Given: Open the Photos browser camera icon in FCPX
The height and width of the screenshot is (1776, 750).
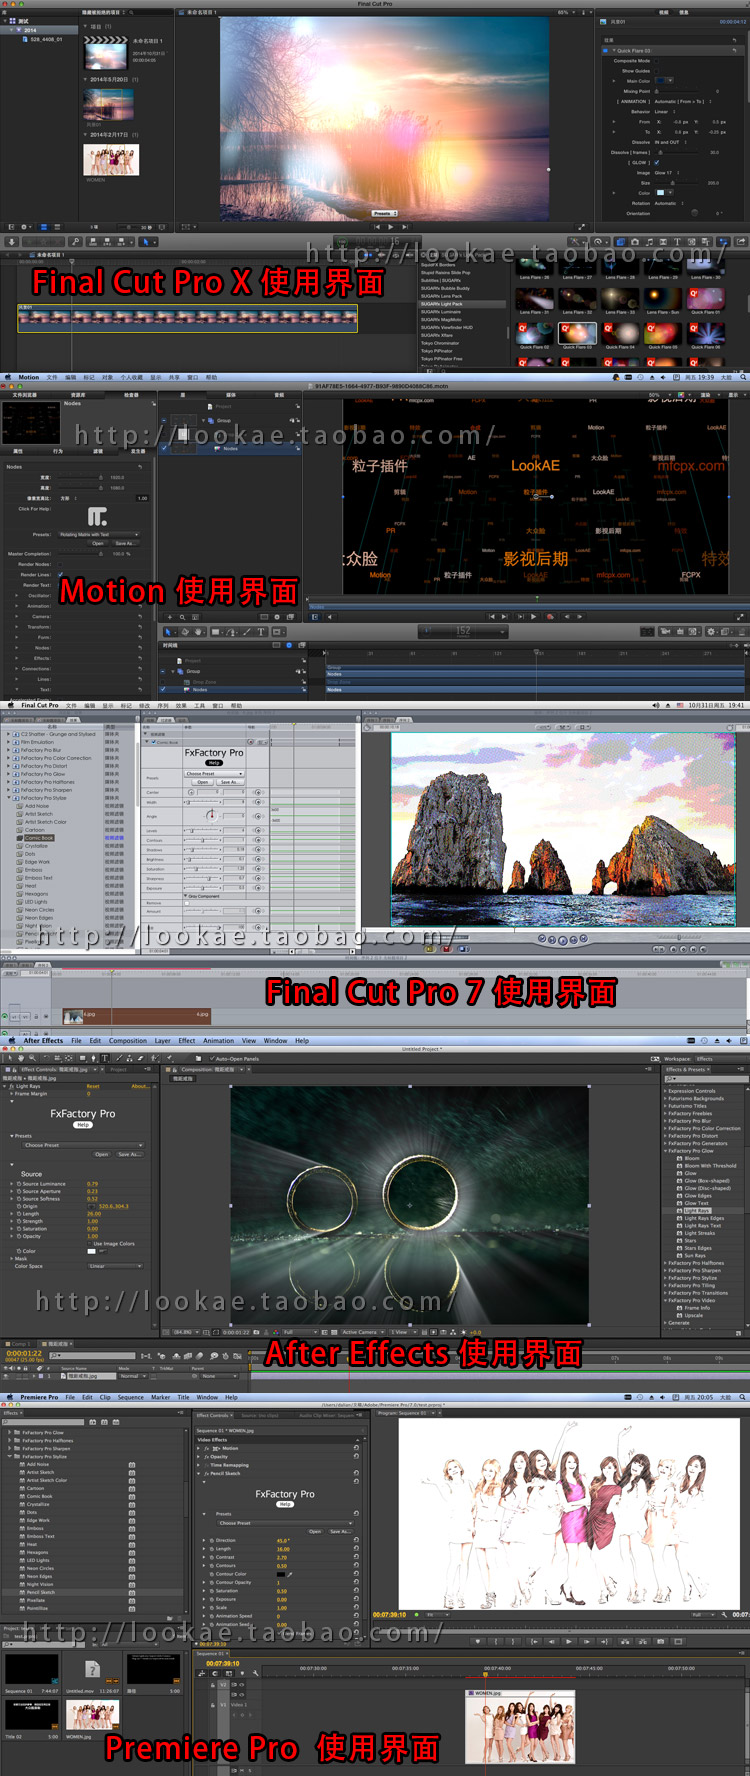Looking at the screenshot, I should tap(634, 242).
